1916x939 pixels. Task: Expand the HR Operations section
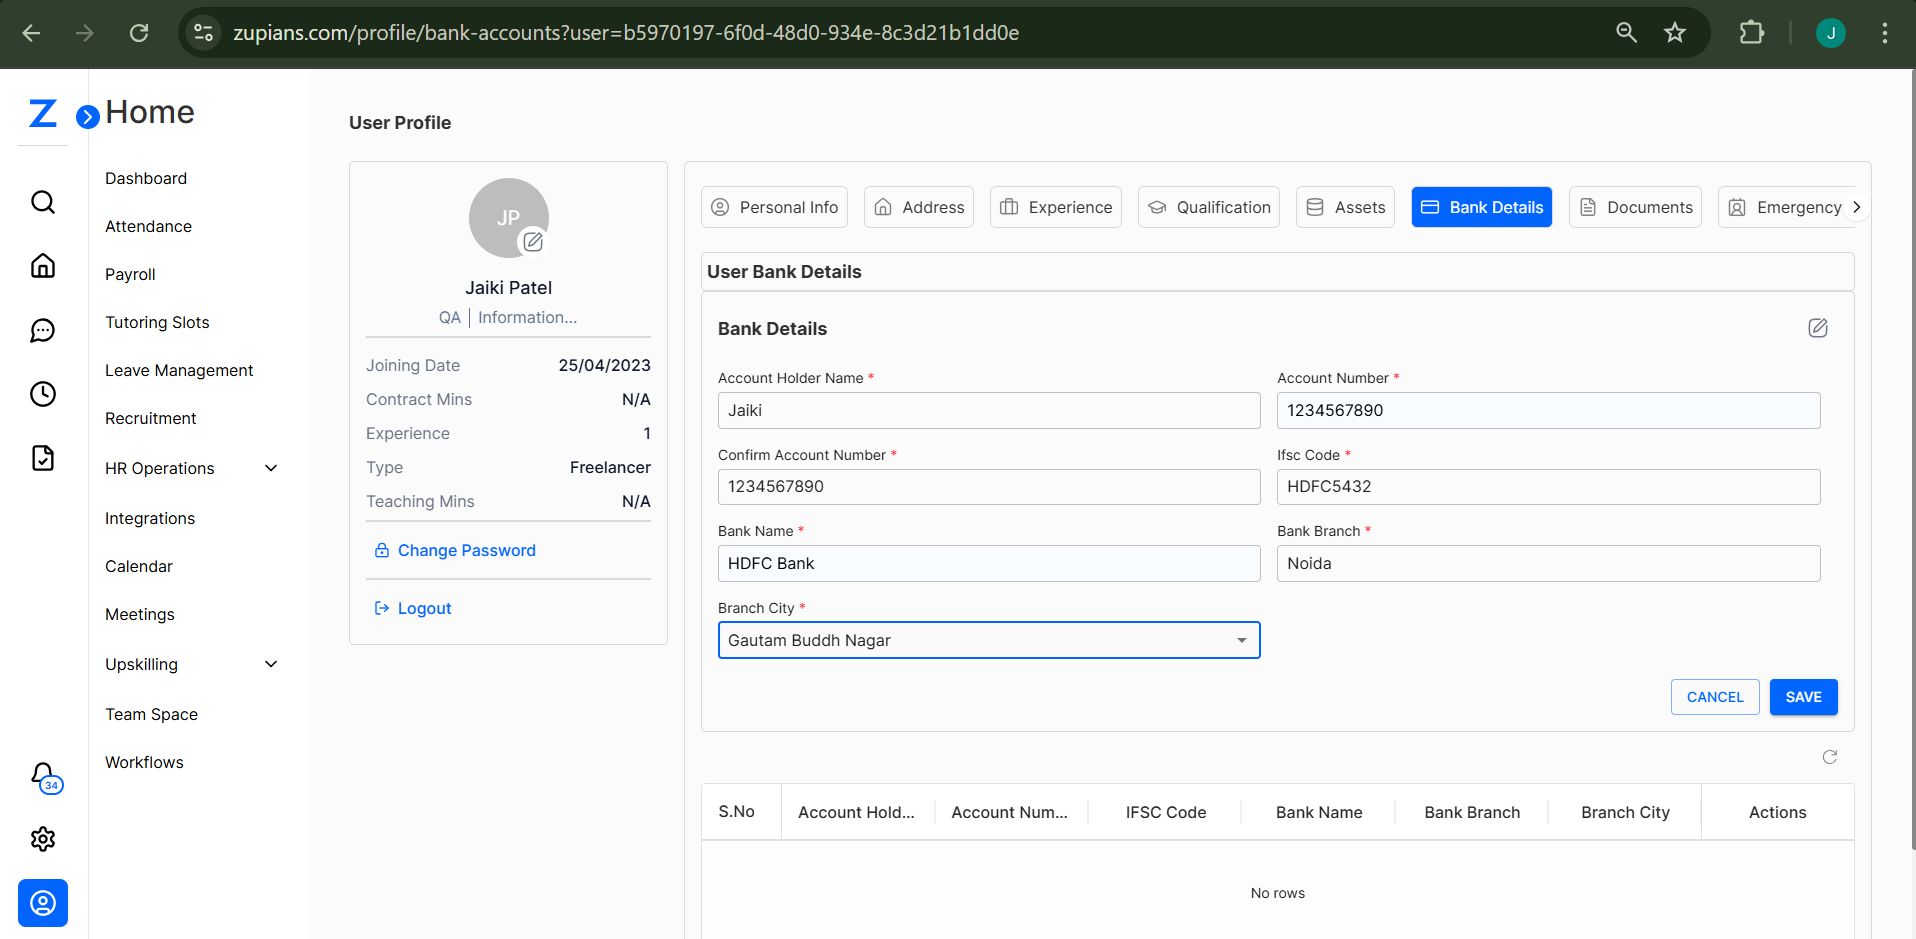point(270,467)
